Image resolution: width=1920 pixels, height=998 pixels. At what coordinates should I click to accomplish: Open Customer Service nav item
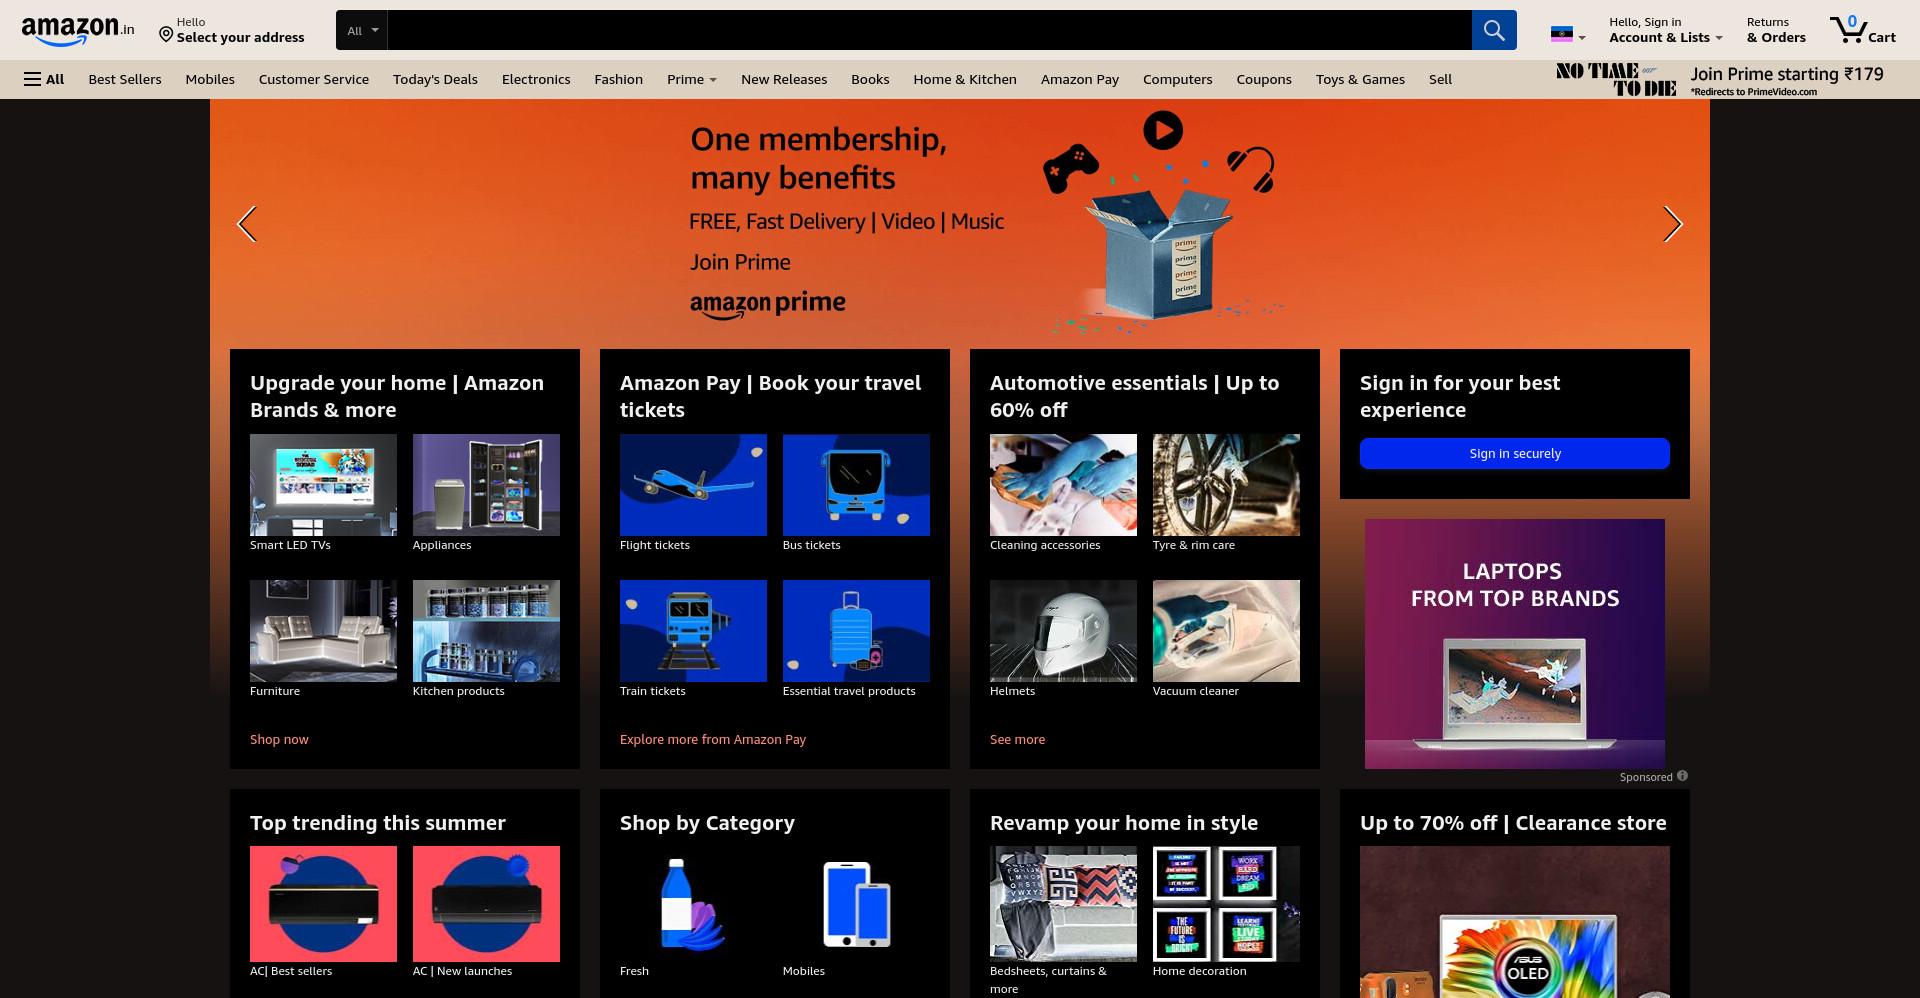(x=314, y=79)
